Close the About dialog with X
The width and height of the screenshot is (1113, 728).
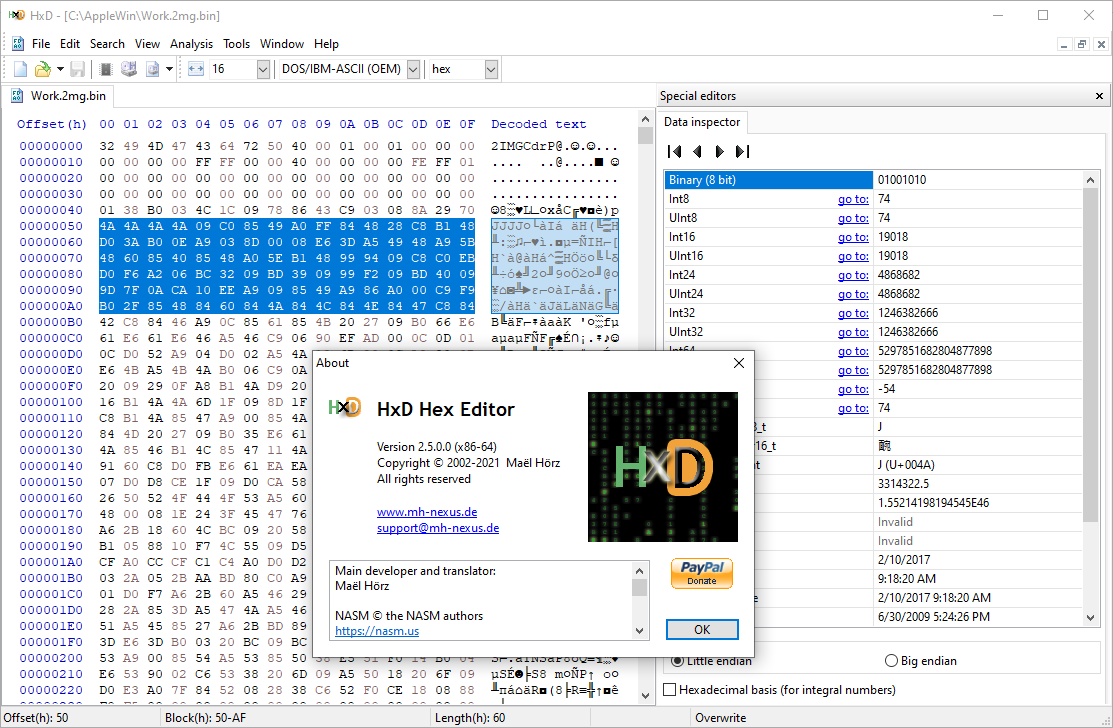point(739,363)
